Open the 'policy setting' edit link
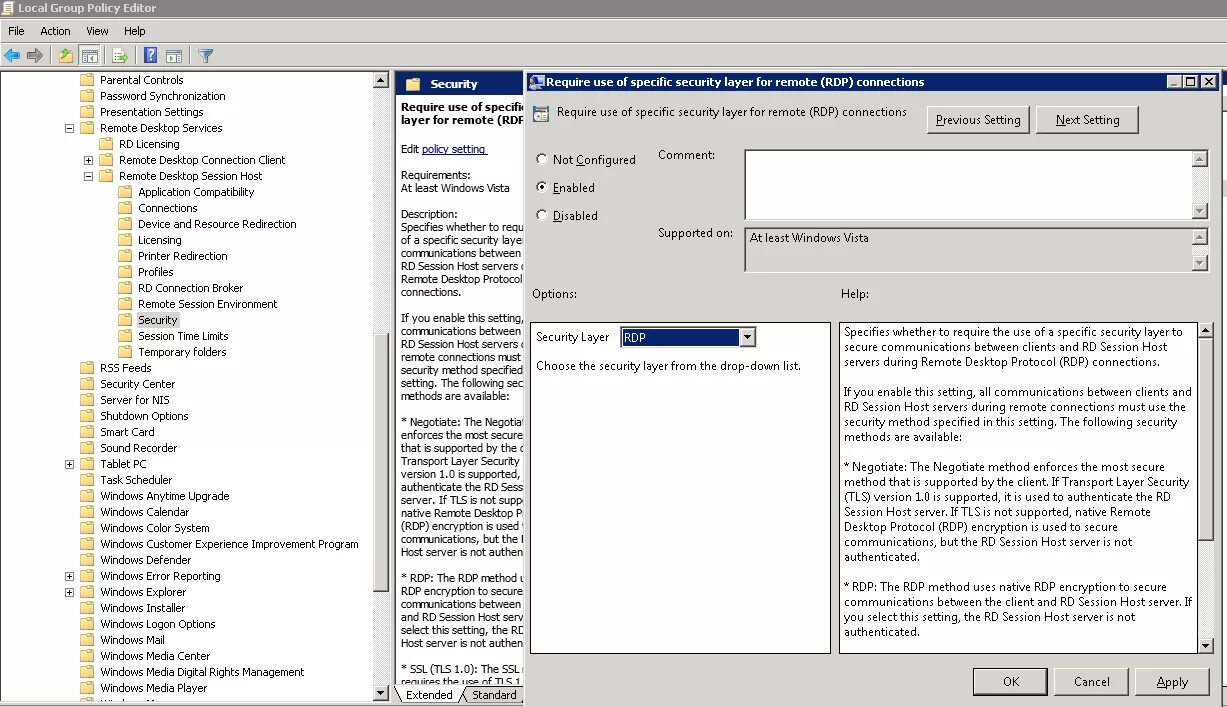Viewport: 1227px width, 707px height. click(x=454, y=149)
